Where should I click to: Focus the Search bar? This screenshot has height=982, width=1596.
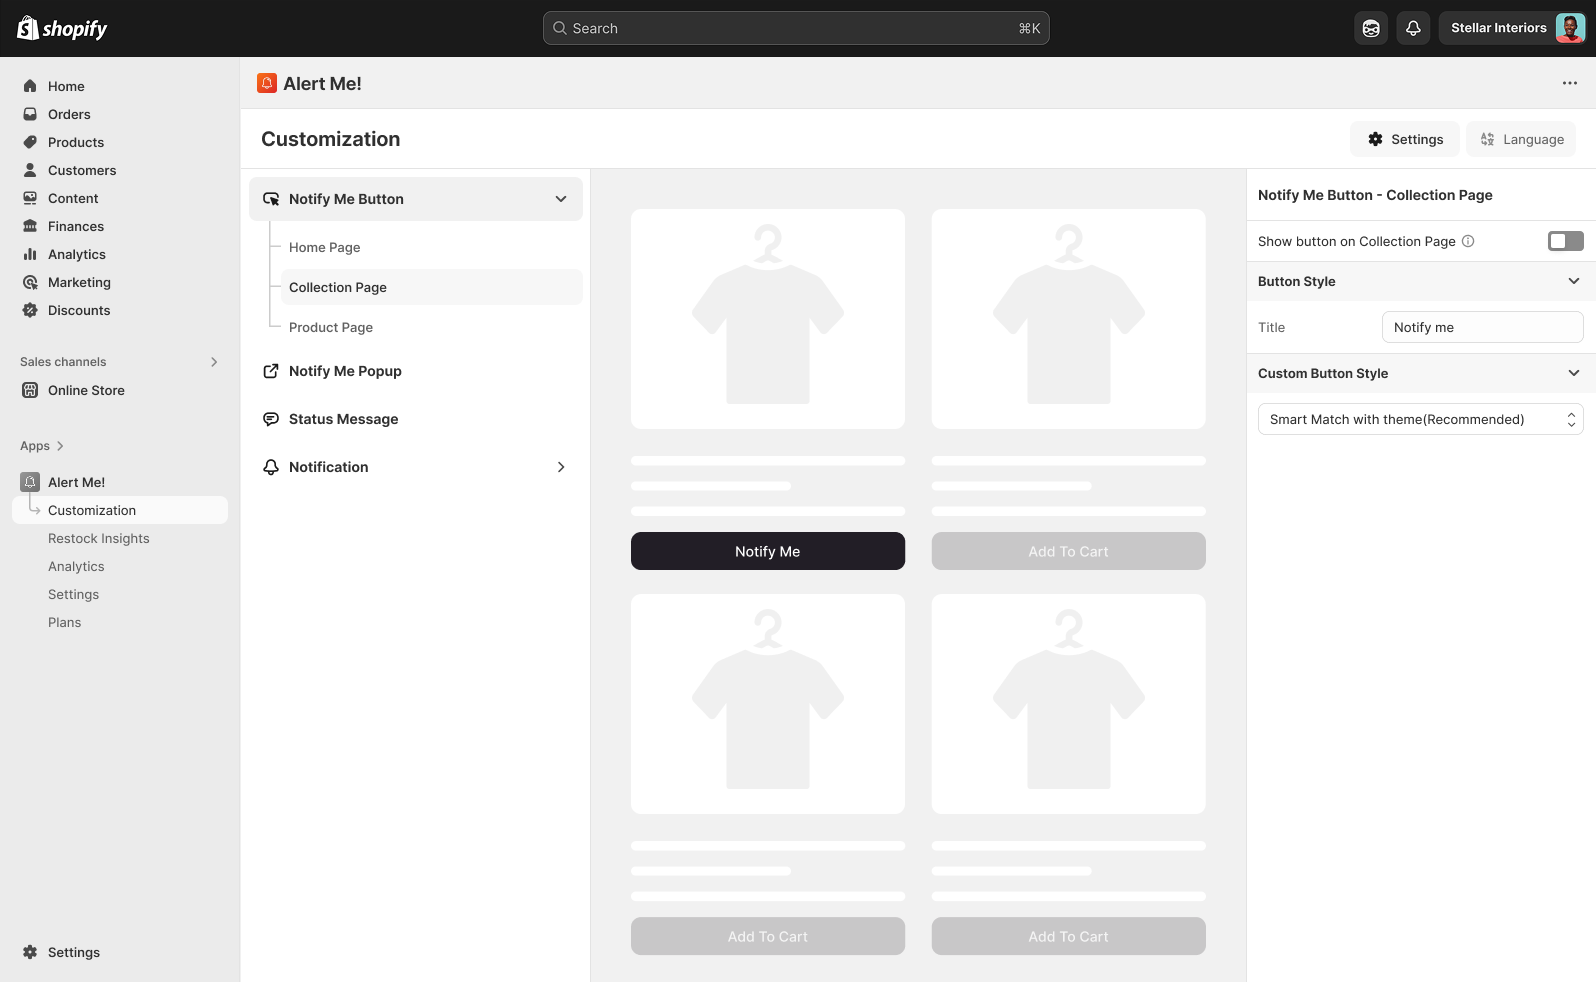796,28
